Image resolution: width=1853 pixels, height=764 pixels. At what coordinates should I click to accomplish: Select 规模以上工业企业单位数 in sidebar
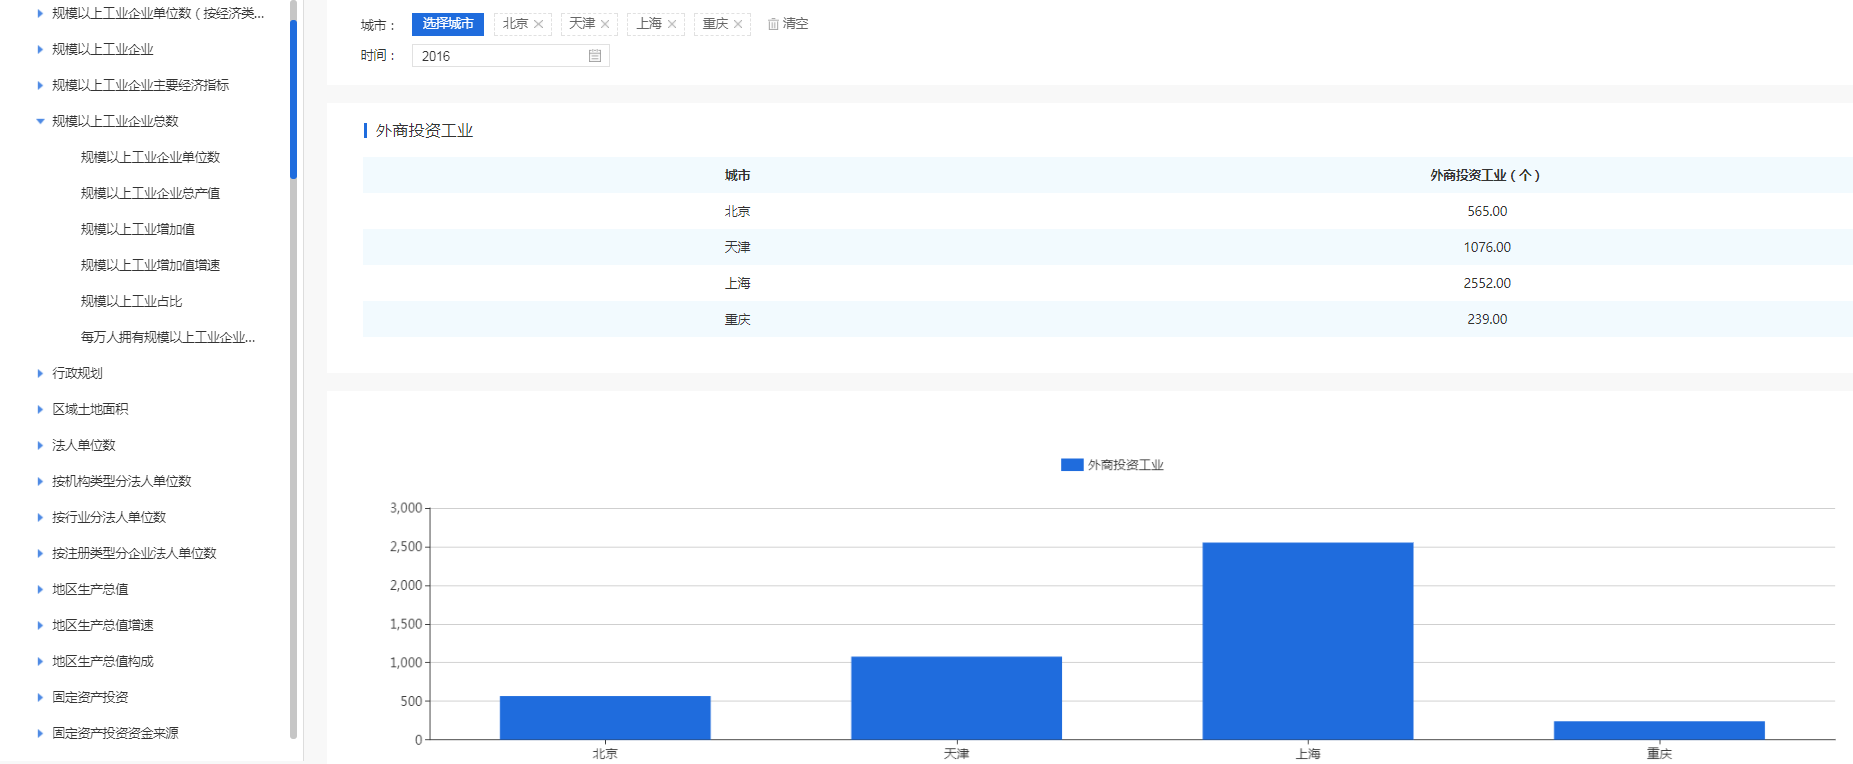[150, 157]
